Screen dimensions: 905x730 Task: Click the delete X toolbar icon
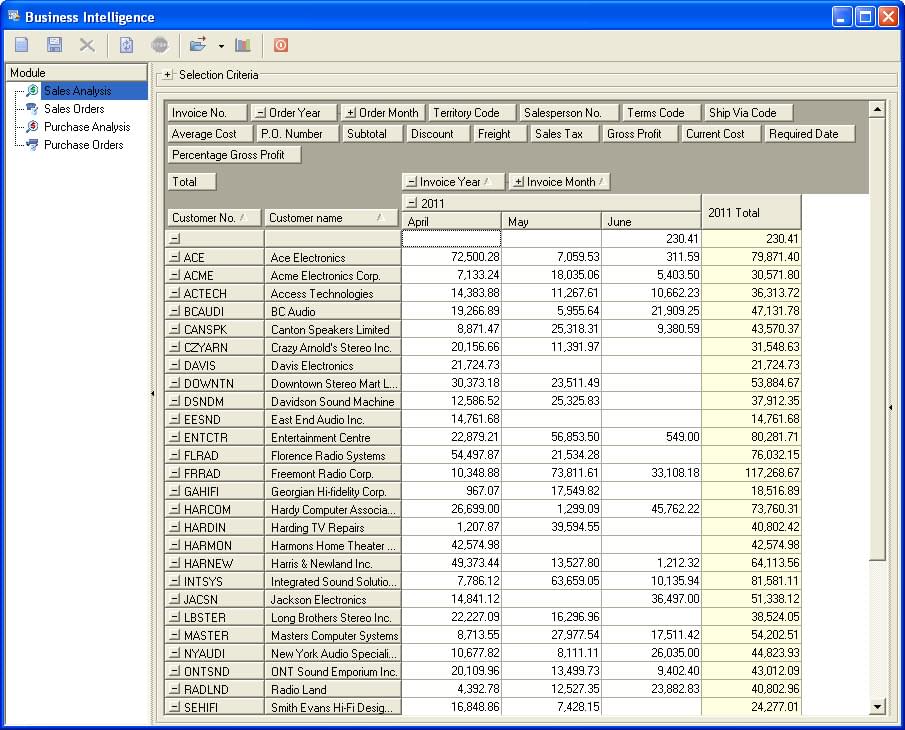tap(87, 45)
